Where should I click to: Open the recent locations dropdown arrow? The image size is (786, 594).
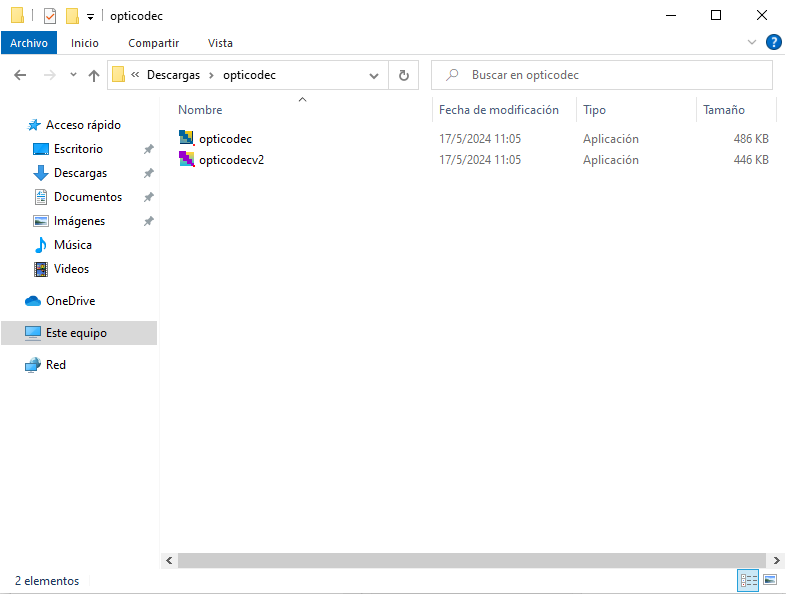coord(73,75)
